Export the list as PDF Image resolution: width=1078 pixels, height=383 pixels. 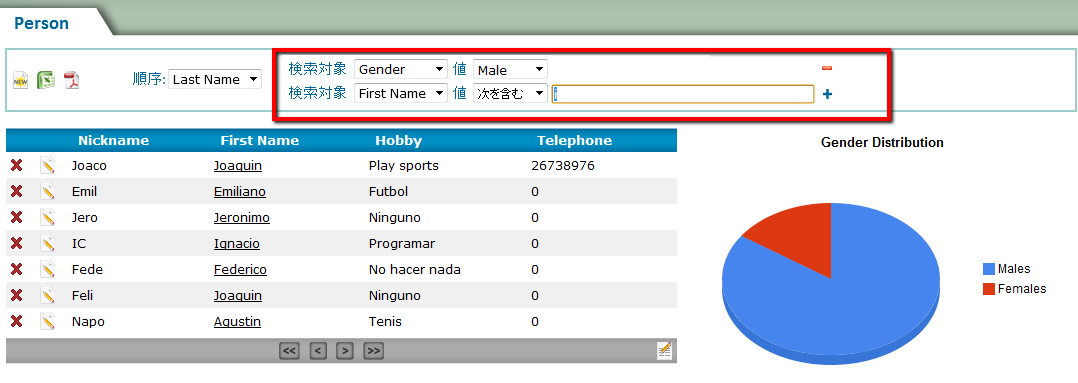click(72, 80)
